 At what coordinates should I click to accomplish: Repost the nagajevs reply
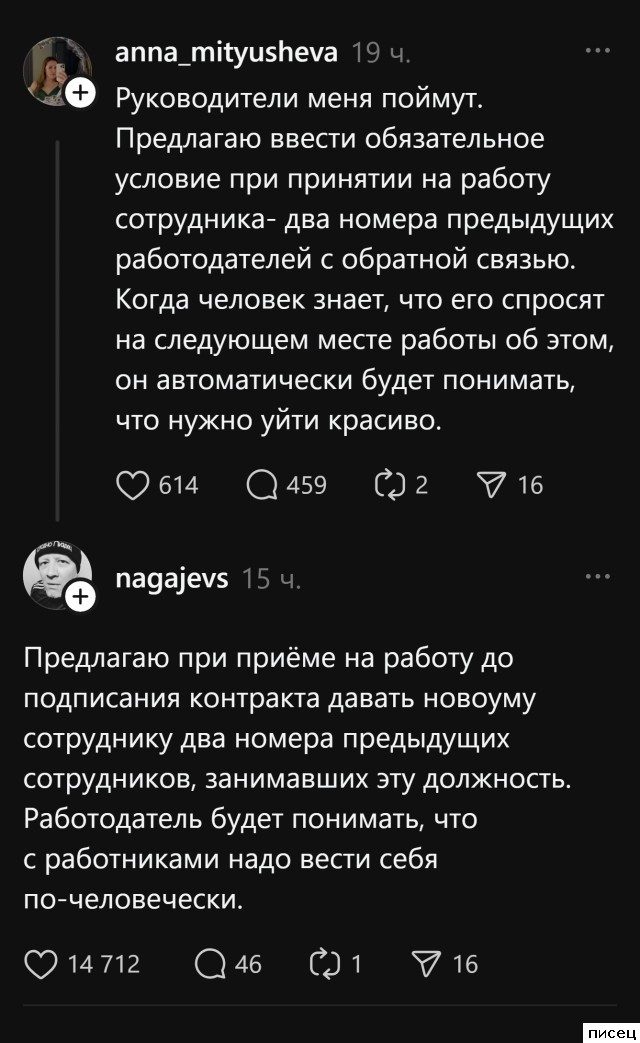coord(326,963)
